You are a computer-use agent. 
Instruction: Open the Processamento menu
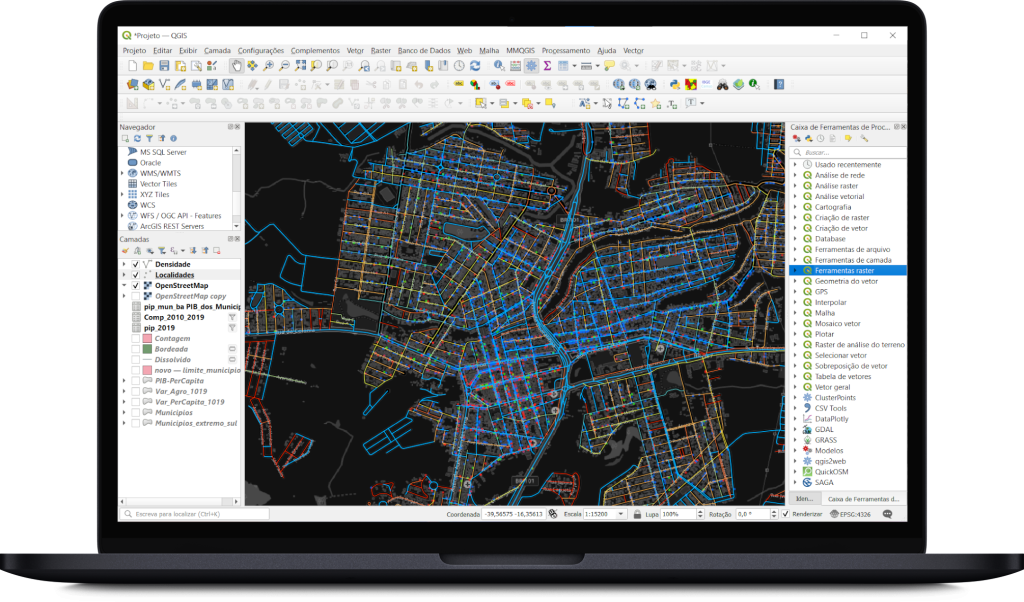pyautogui.click(x=566, y=50)
